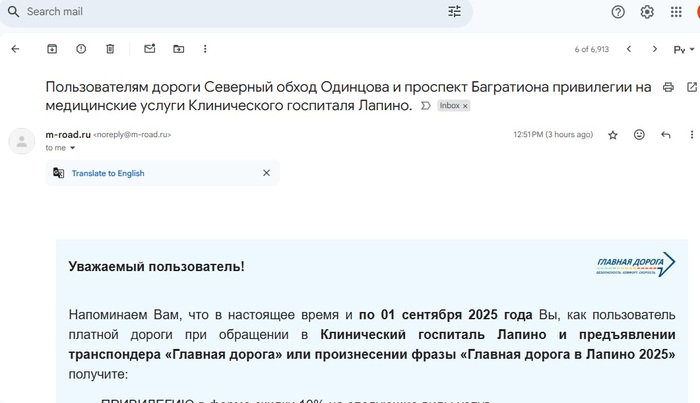Screen dimensions: 700x403
Task: Click the sender avatar icon
Action: point(21,141)
